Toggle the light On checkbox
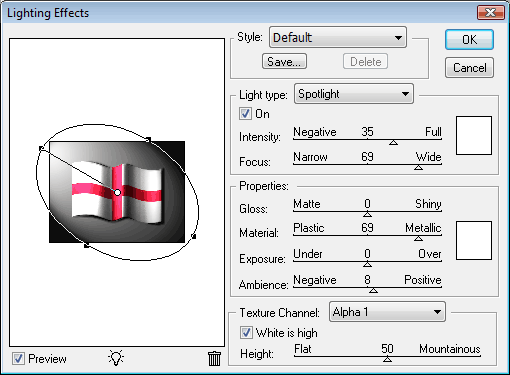The height and width of the screenshot is (375, 510). coord(245,114)
